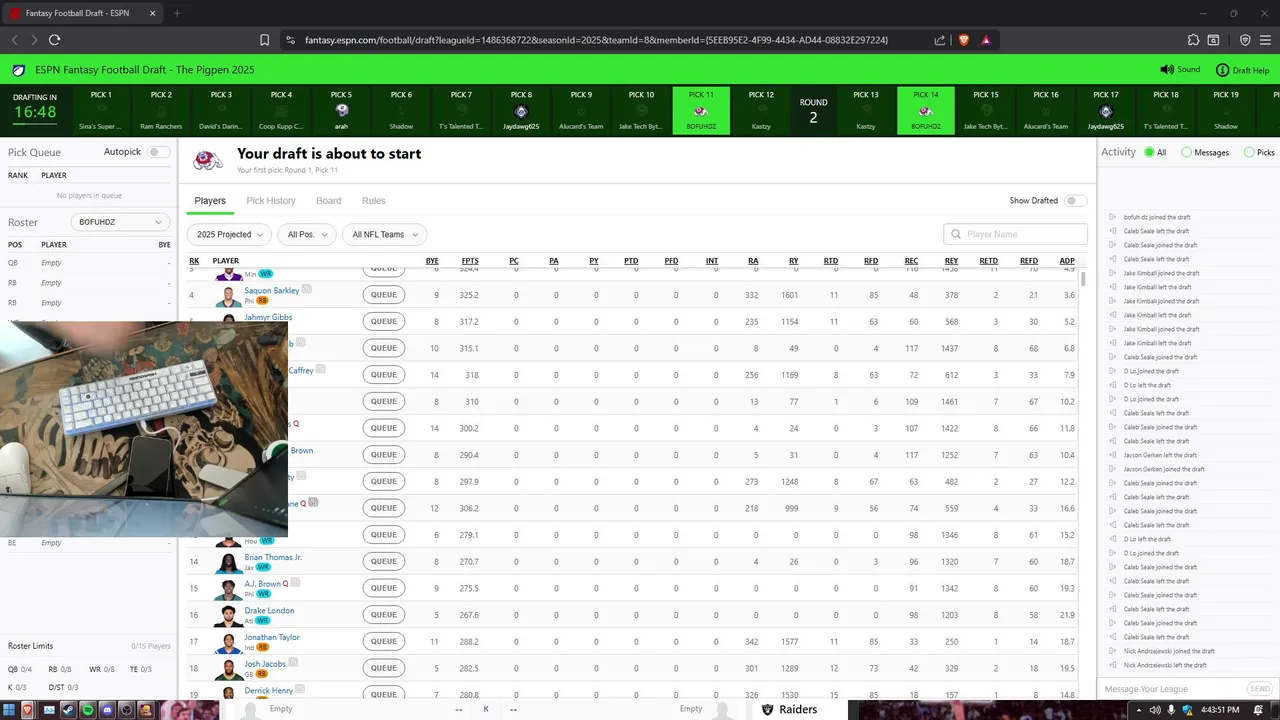Open the BOFUHDZ roster dropdown
This screenshot has height=720, width=1280.
click(x=120, y=222)
